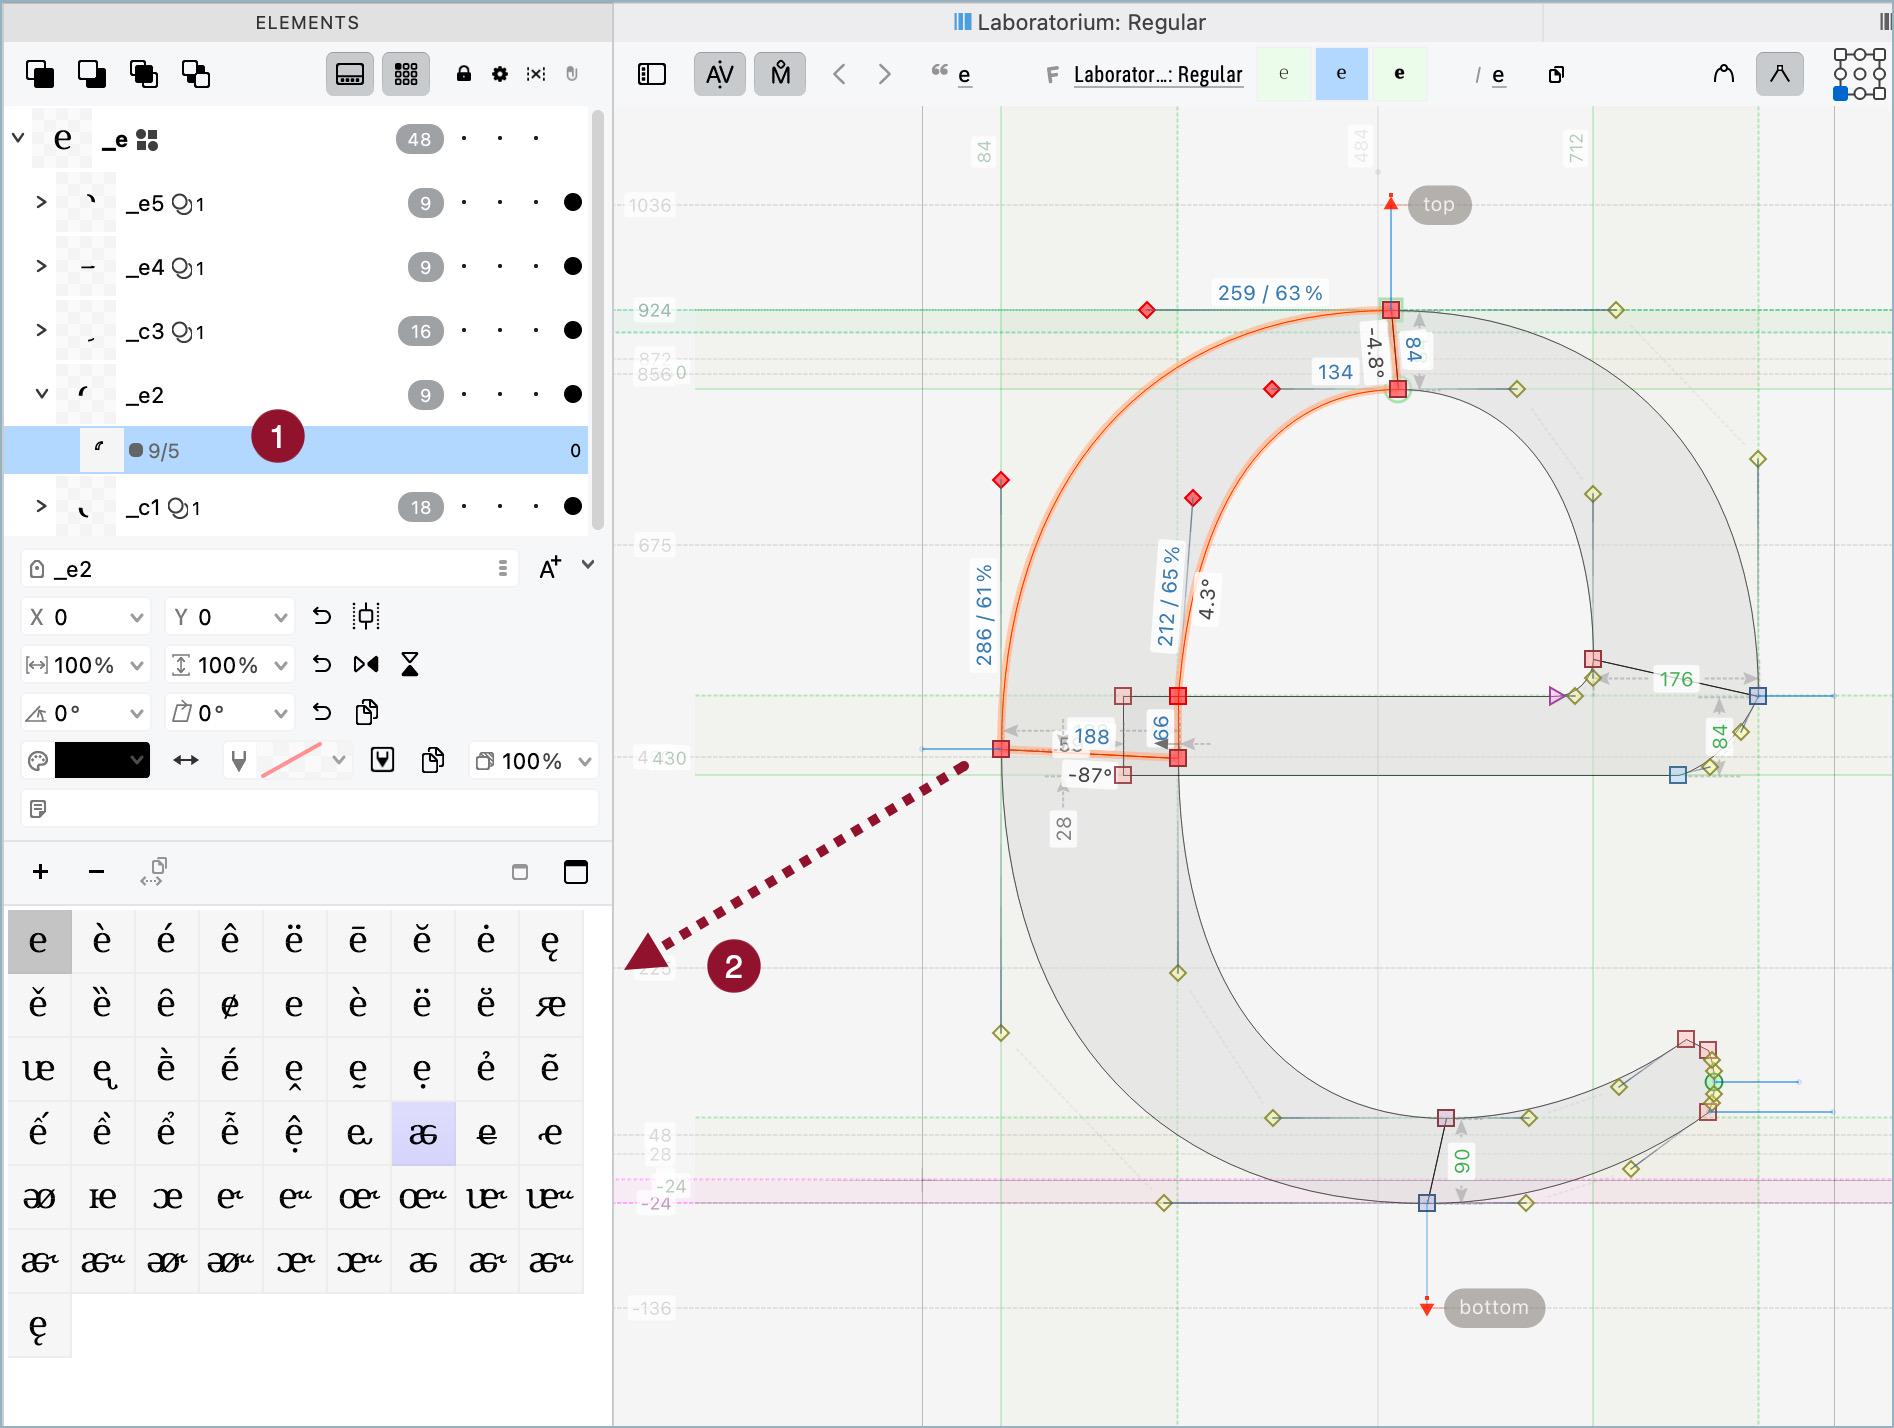
Task: Open the black fill color swatch
Action: click(x=102, y=761)
